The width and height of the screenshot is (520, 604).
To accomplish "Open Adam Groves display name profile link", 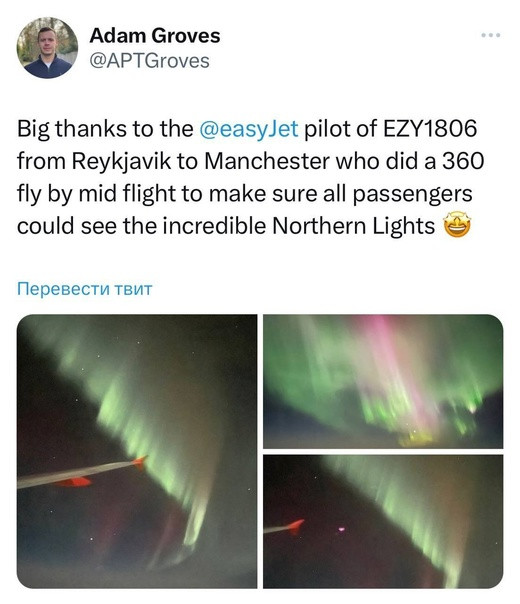I will pos(154,36).
